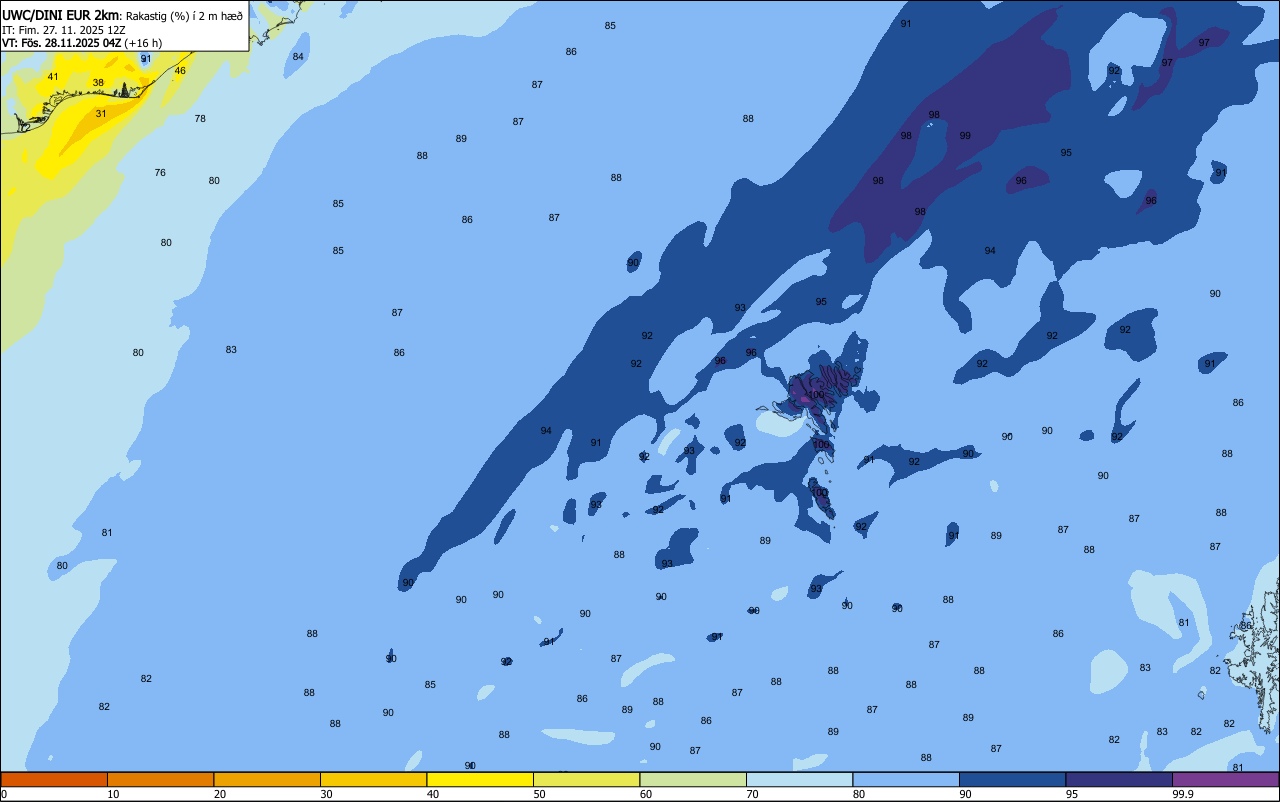Click the '99.9' legend tick label
The height and width of the screenshot is (802, 1280).
[x=1184, y=794]
